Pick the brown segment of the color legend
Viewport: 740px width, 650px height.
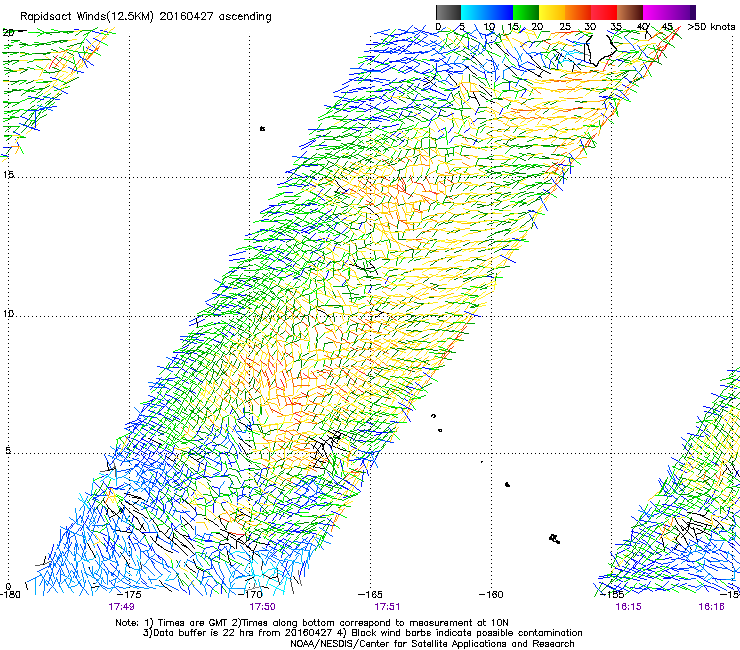pos(630,12)
